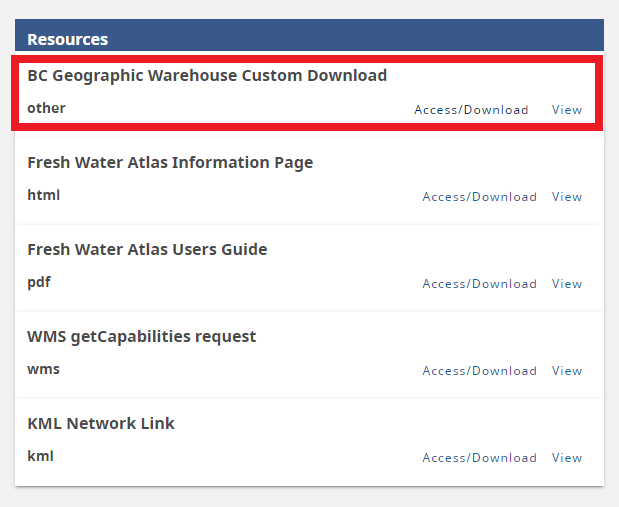Image resolution: width=619 pixels, height=507 pixels.
Task: Select the 'other' format label
Action: pyautogui.click(x=46, y=108)
